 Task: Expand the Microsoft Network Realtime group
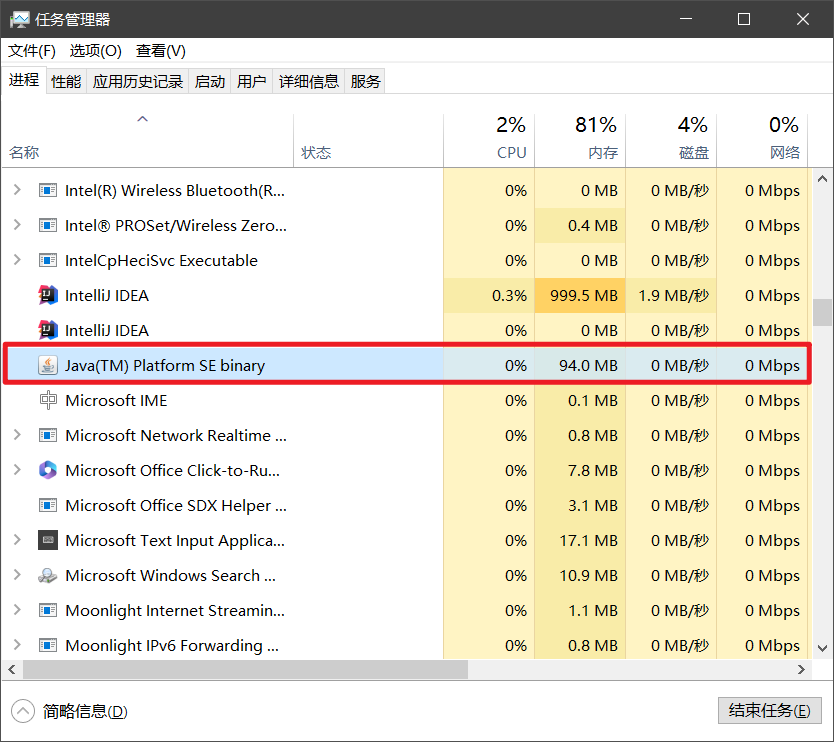17,435
